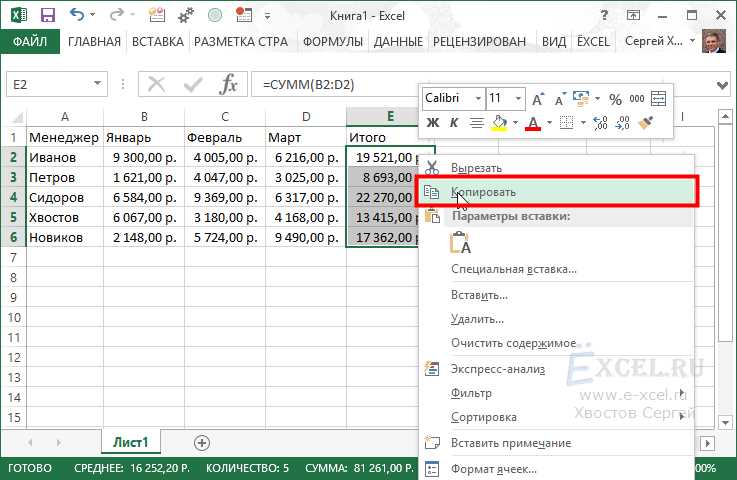Open Calibri font name dropdown
737x480 pixels.
click(478, 98)
